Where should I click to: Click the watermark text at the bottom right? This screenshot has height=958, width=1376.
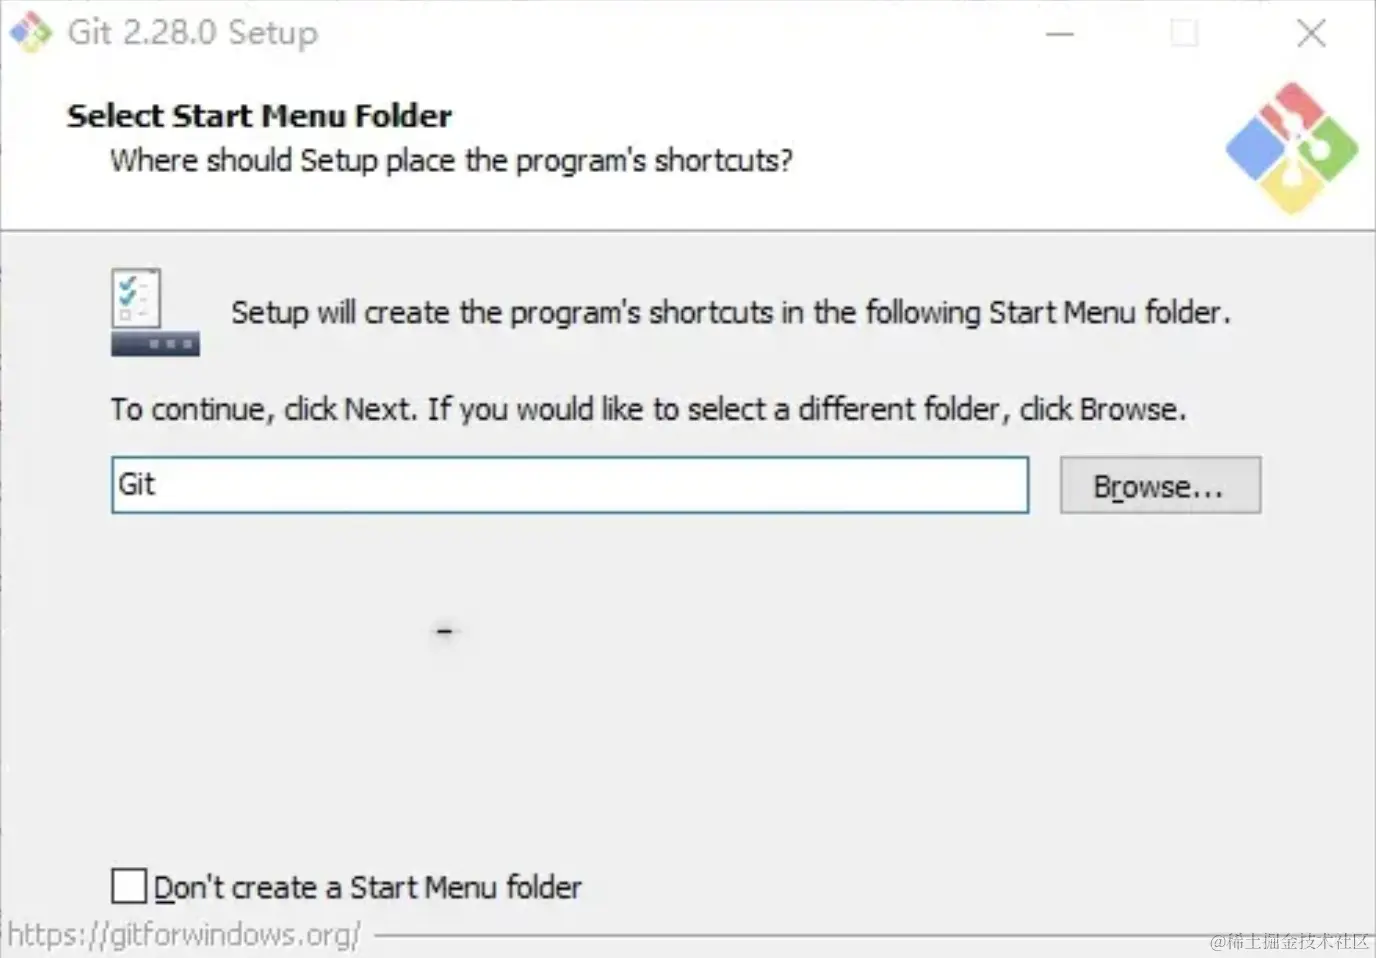1289,941
